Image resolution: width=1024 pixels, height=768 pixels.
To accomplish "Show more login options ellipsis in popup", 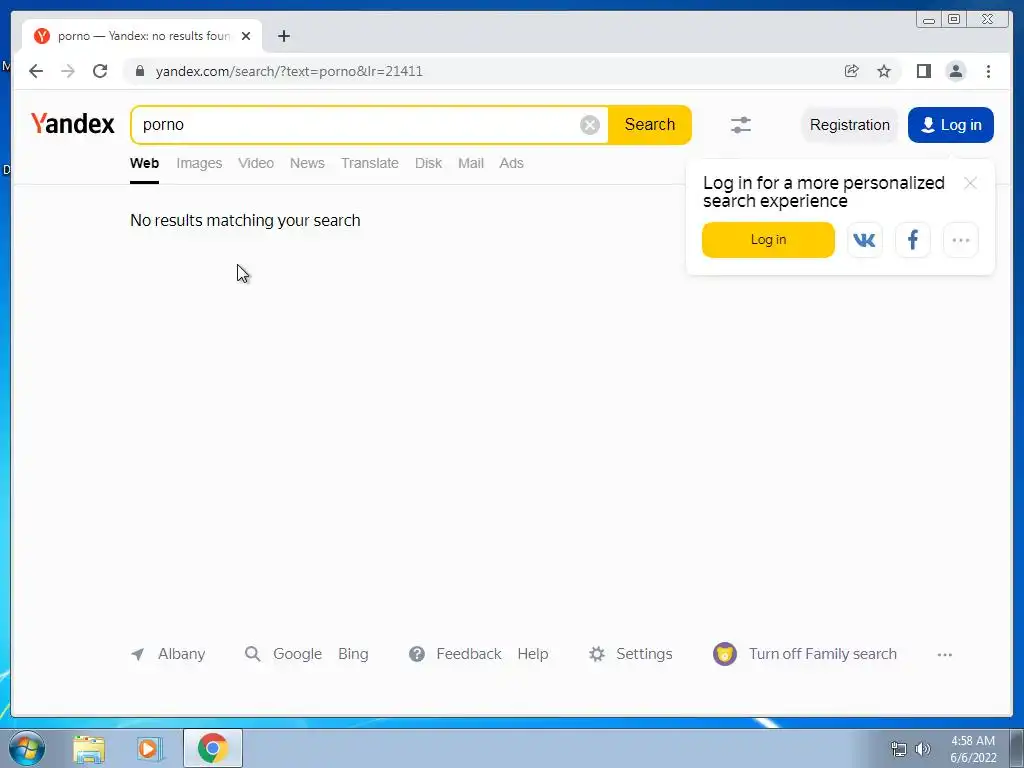I will [x=961, y=240].
